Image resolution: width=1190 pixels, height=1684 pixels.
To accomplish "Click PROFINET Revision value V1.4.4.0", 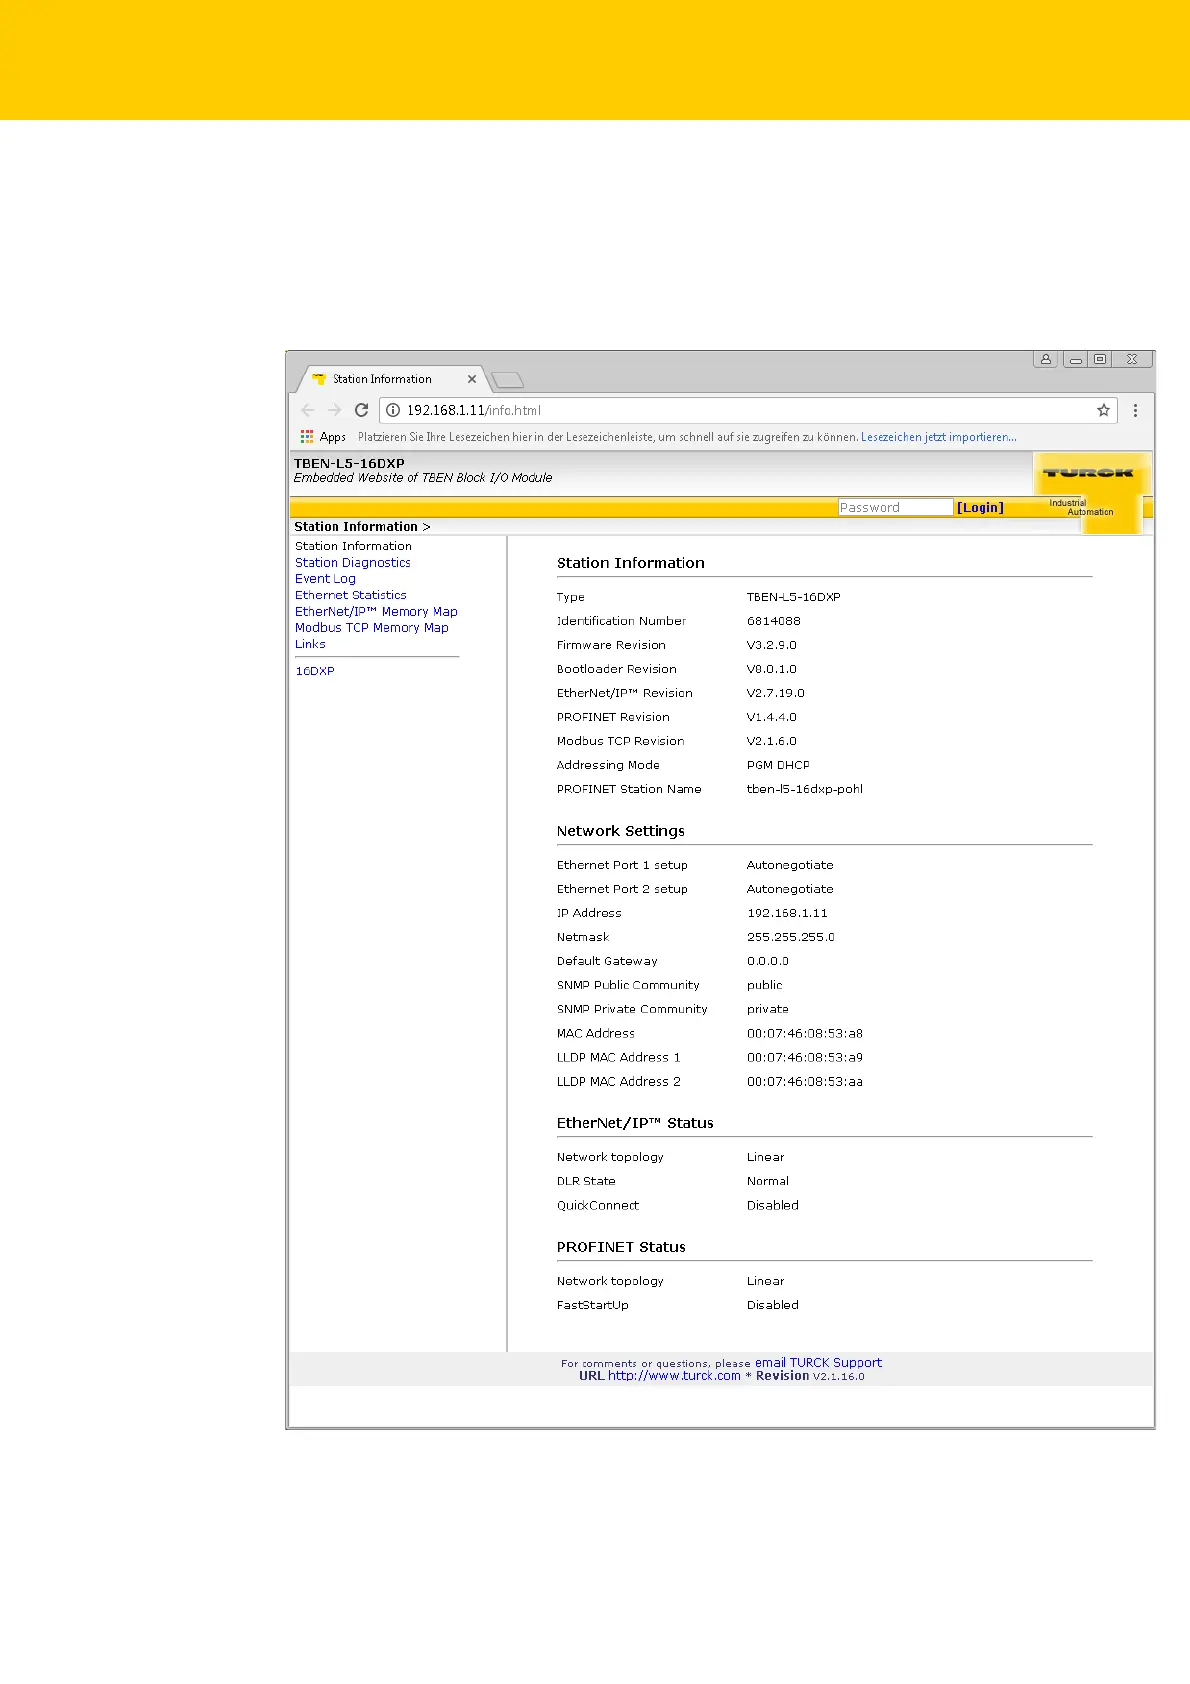I will coord(771,717).
